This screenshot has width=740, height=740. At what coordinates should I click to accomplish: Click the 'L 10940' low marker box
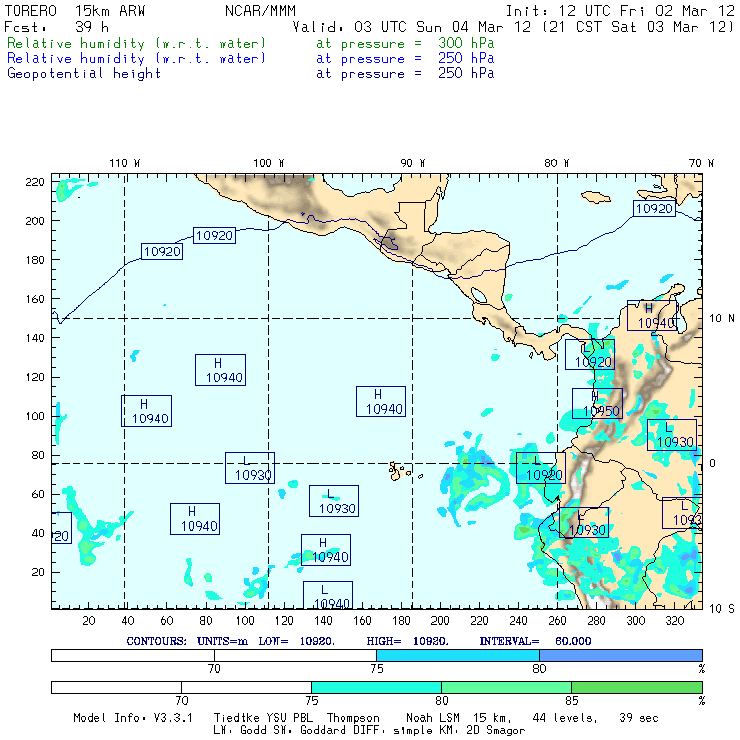tap(328, 596)
